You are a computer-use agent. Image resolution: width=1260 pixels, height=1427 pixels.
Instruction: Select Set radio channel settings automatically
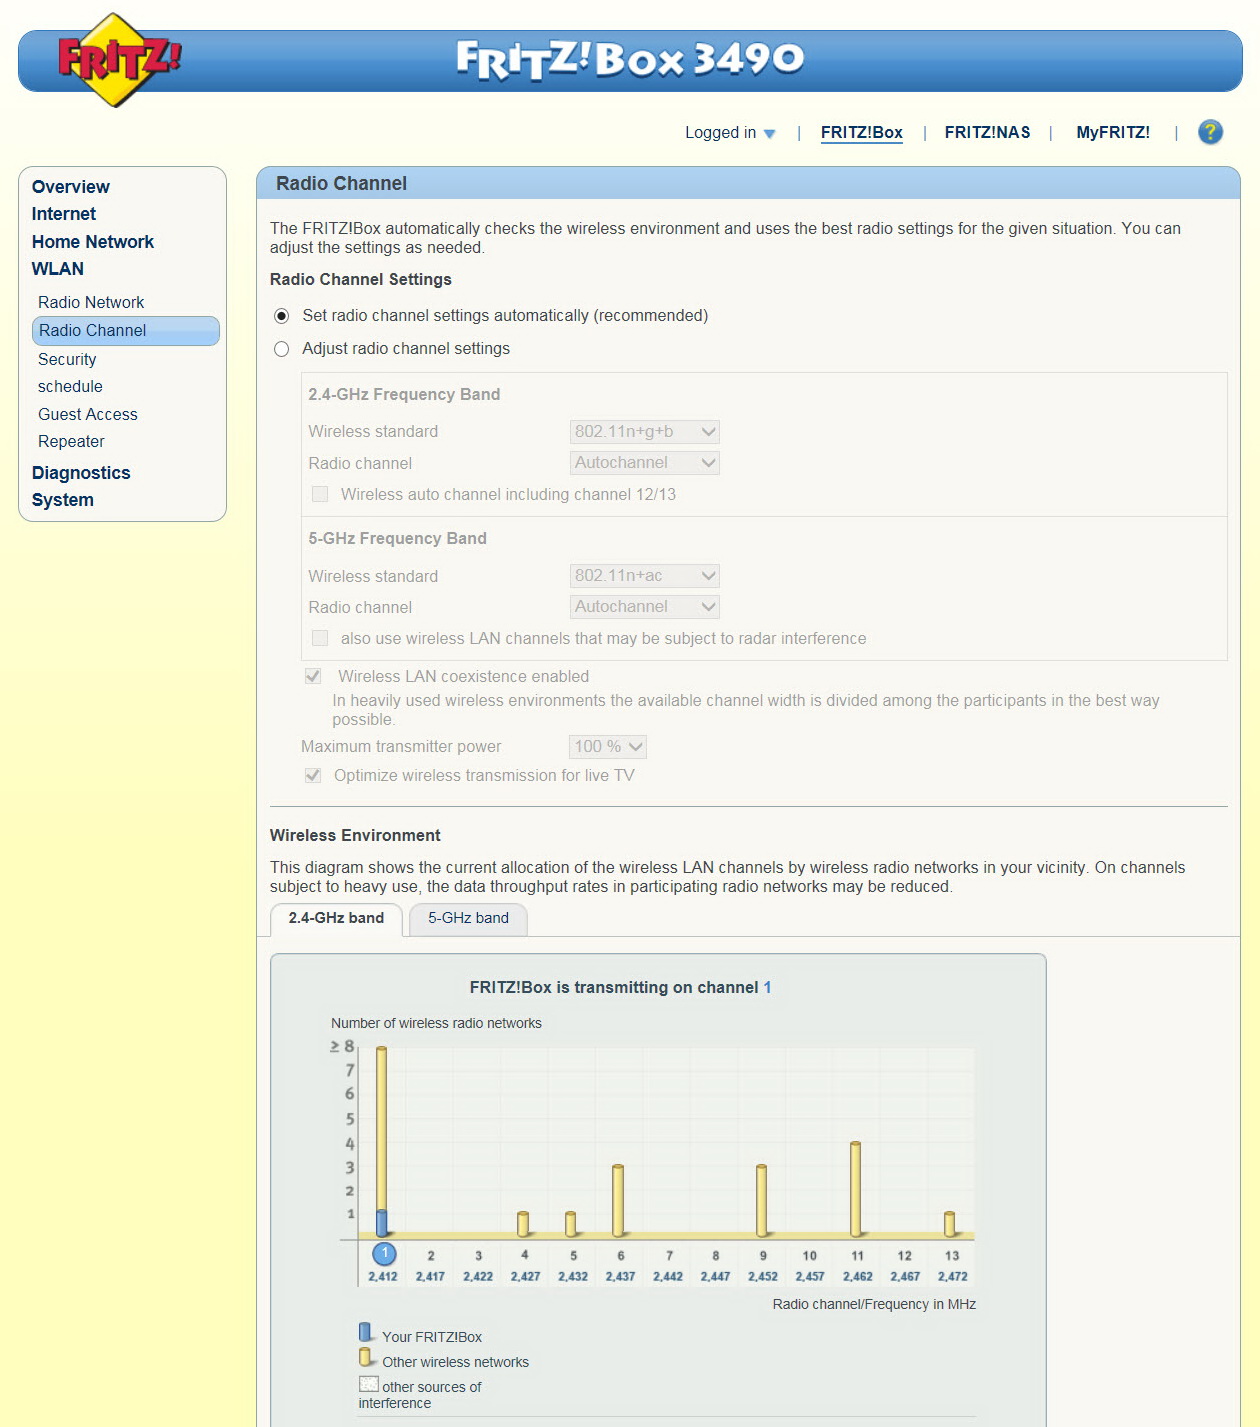click(282, 316)
